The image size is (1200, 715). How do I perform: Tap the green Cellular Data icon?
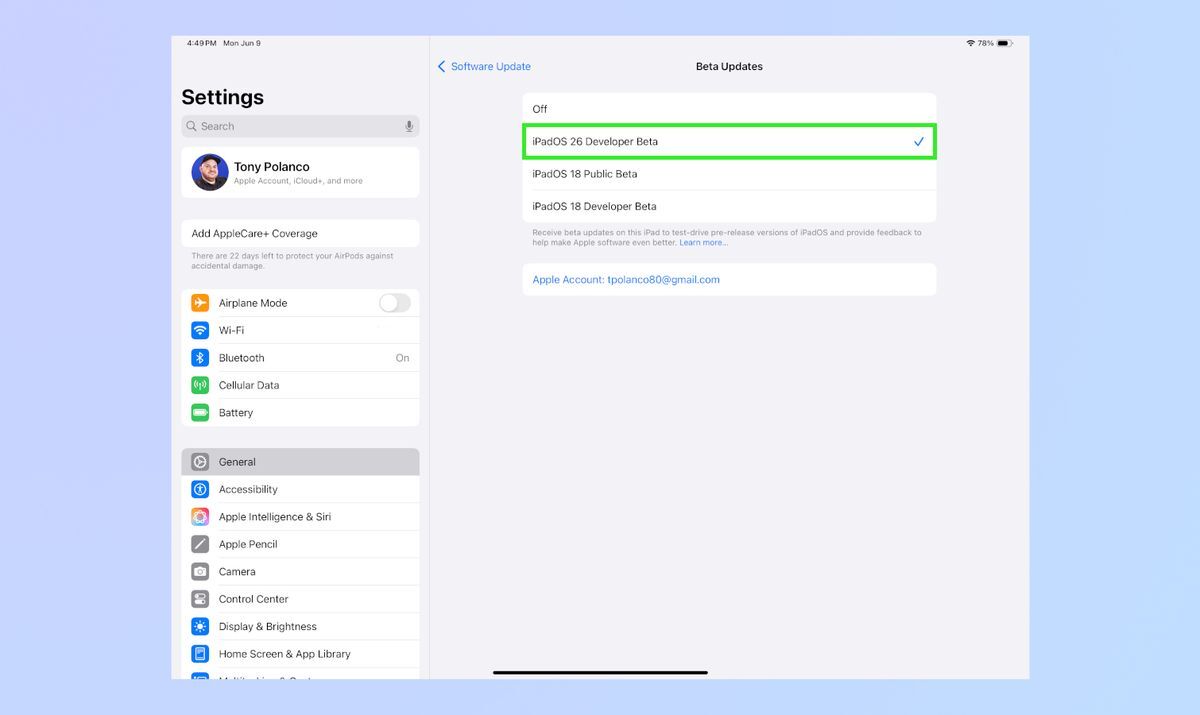[x=200, y=385]
